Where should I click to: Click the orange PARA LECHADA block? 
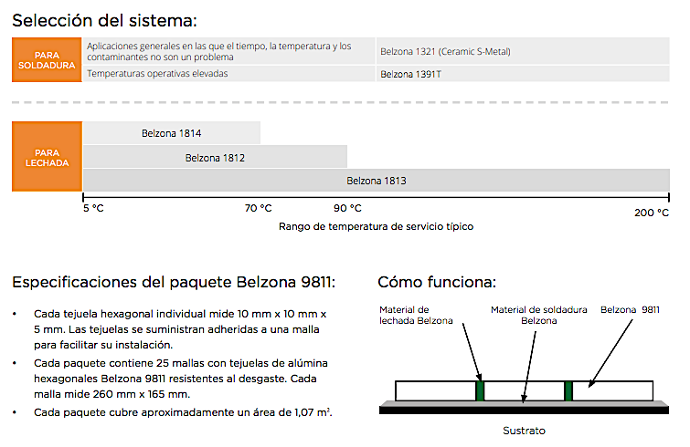click(46, 157)
